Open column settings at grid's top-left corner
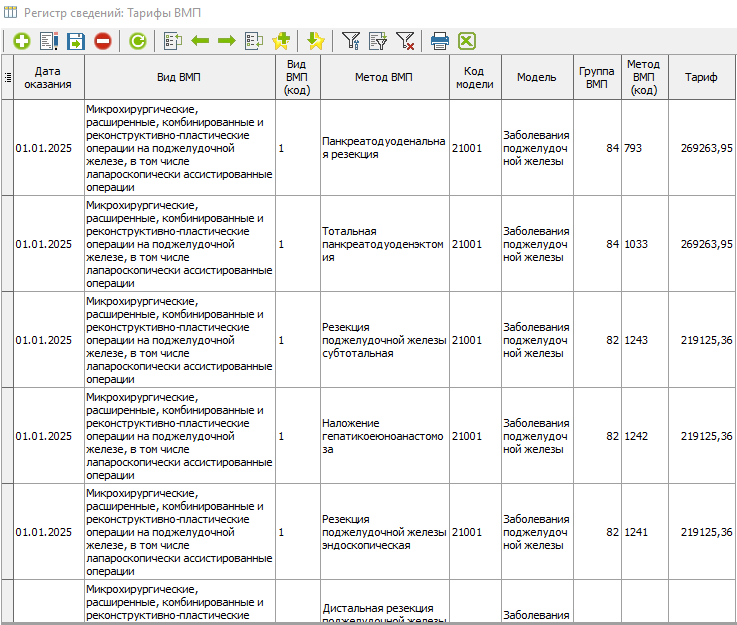Image resolution: width=737 pixels, height=625 pixels. (x=8, y=78)
